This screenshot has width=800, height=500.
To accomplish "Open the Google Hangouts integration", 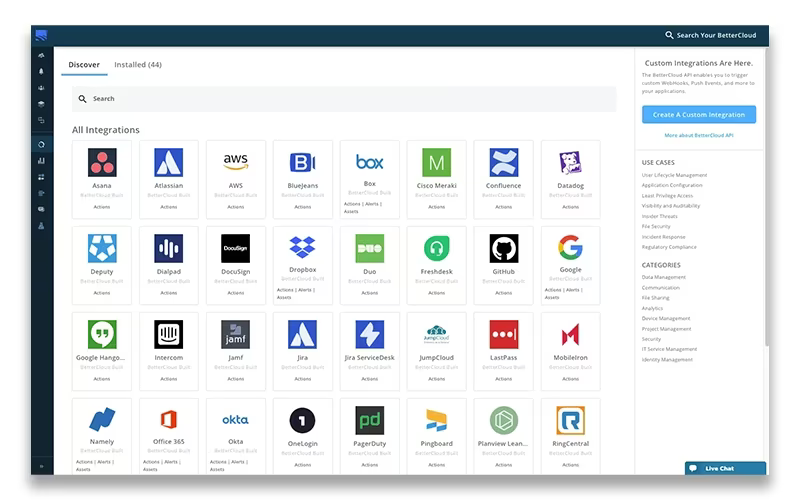I will coord(102,352).
